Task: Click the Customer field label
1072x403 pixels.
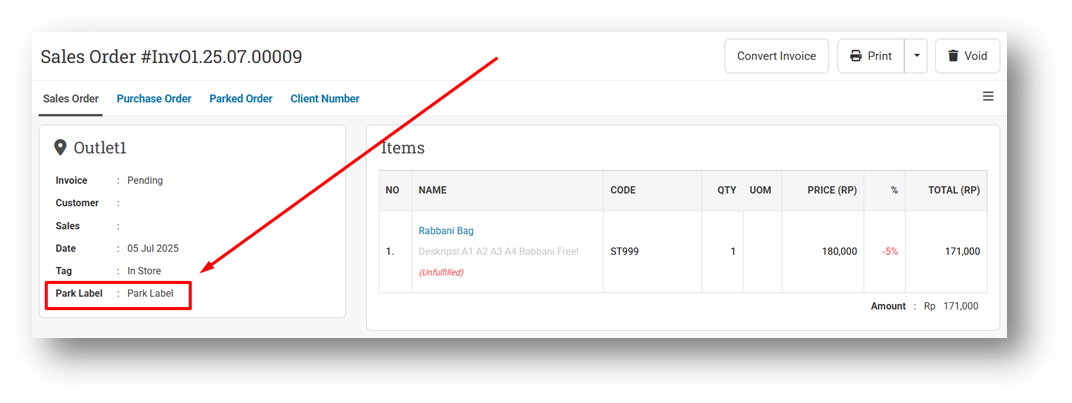Action: (77, 203)
